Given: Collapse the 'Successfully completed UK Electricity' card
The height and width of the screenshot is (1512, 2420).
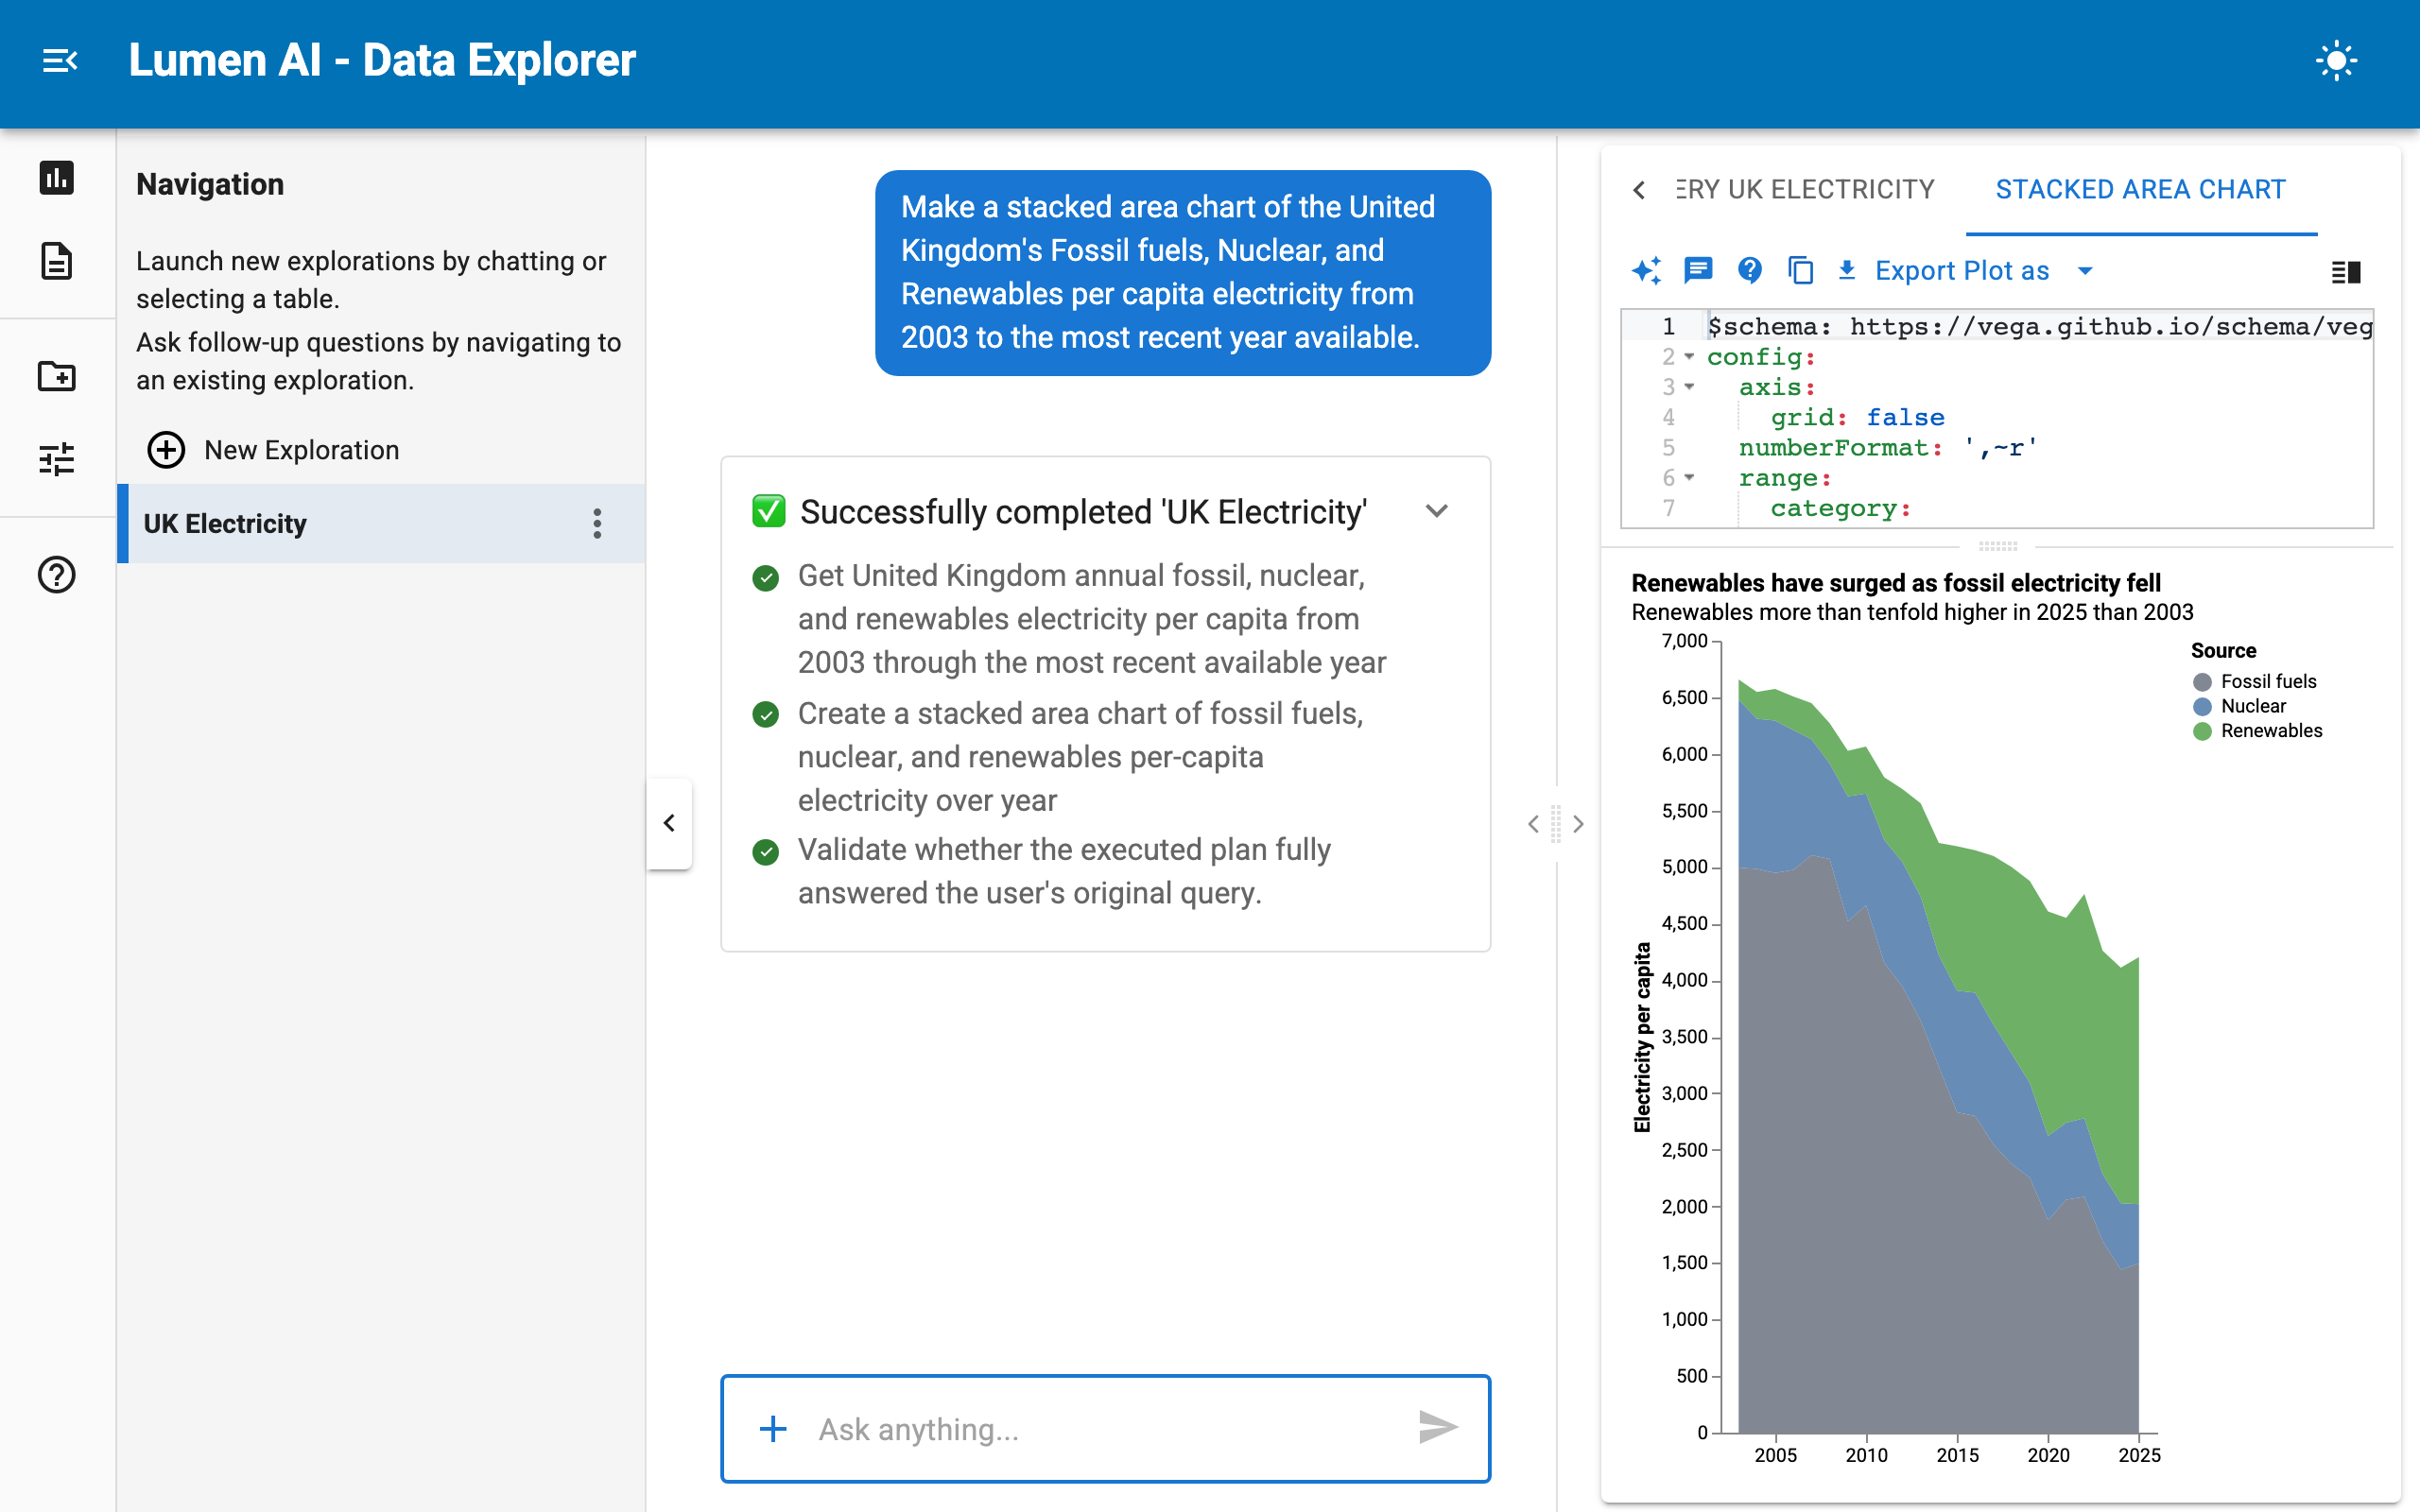Looking at the screenshot, I should 1436,511.
